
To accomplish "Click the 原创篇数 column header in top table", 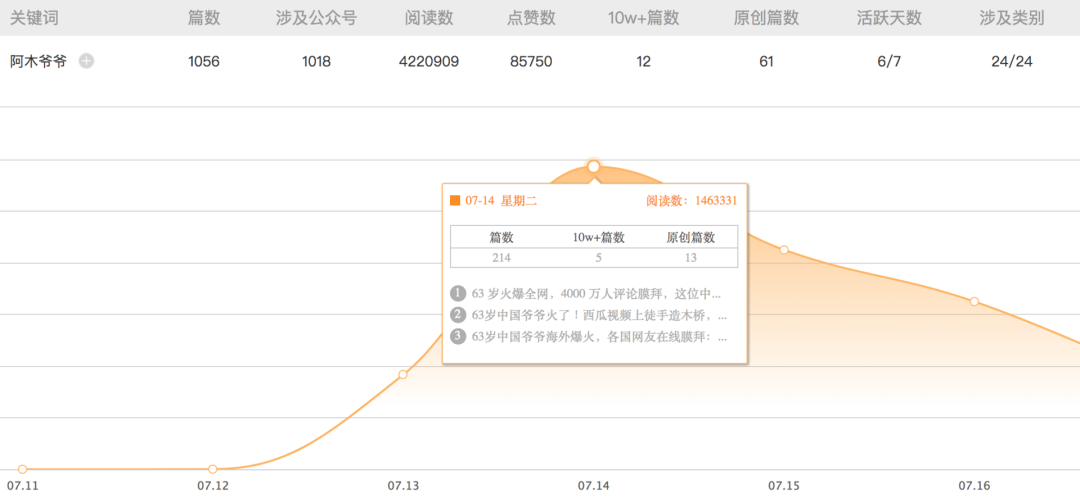I will (x=767, y=19).
